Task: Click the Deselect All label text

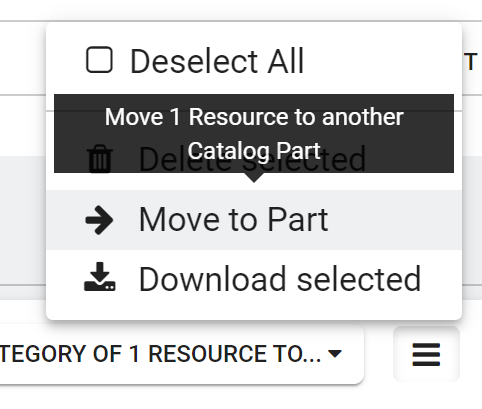Action: coord(217,61)
